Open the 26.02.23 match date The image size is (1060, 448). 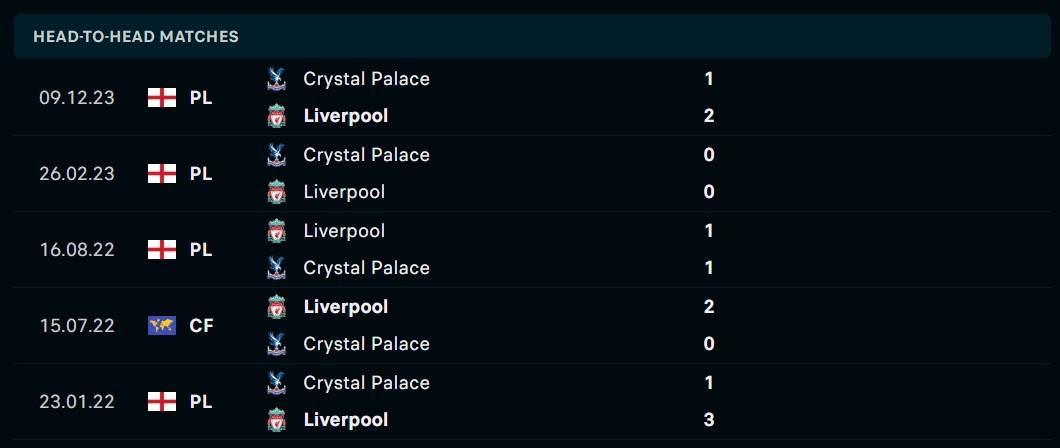77,174
